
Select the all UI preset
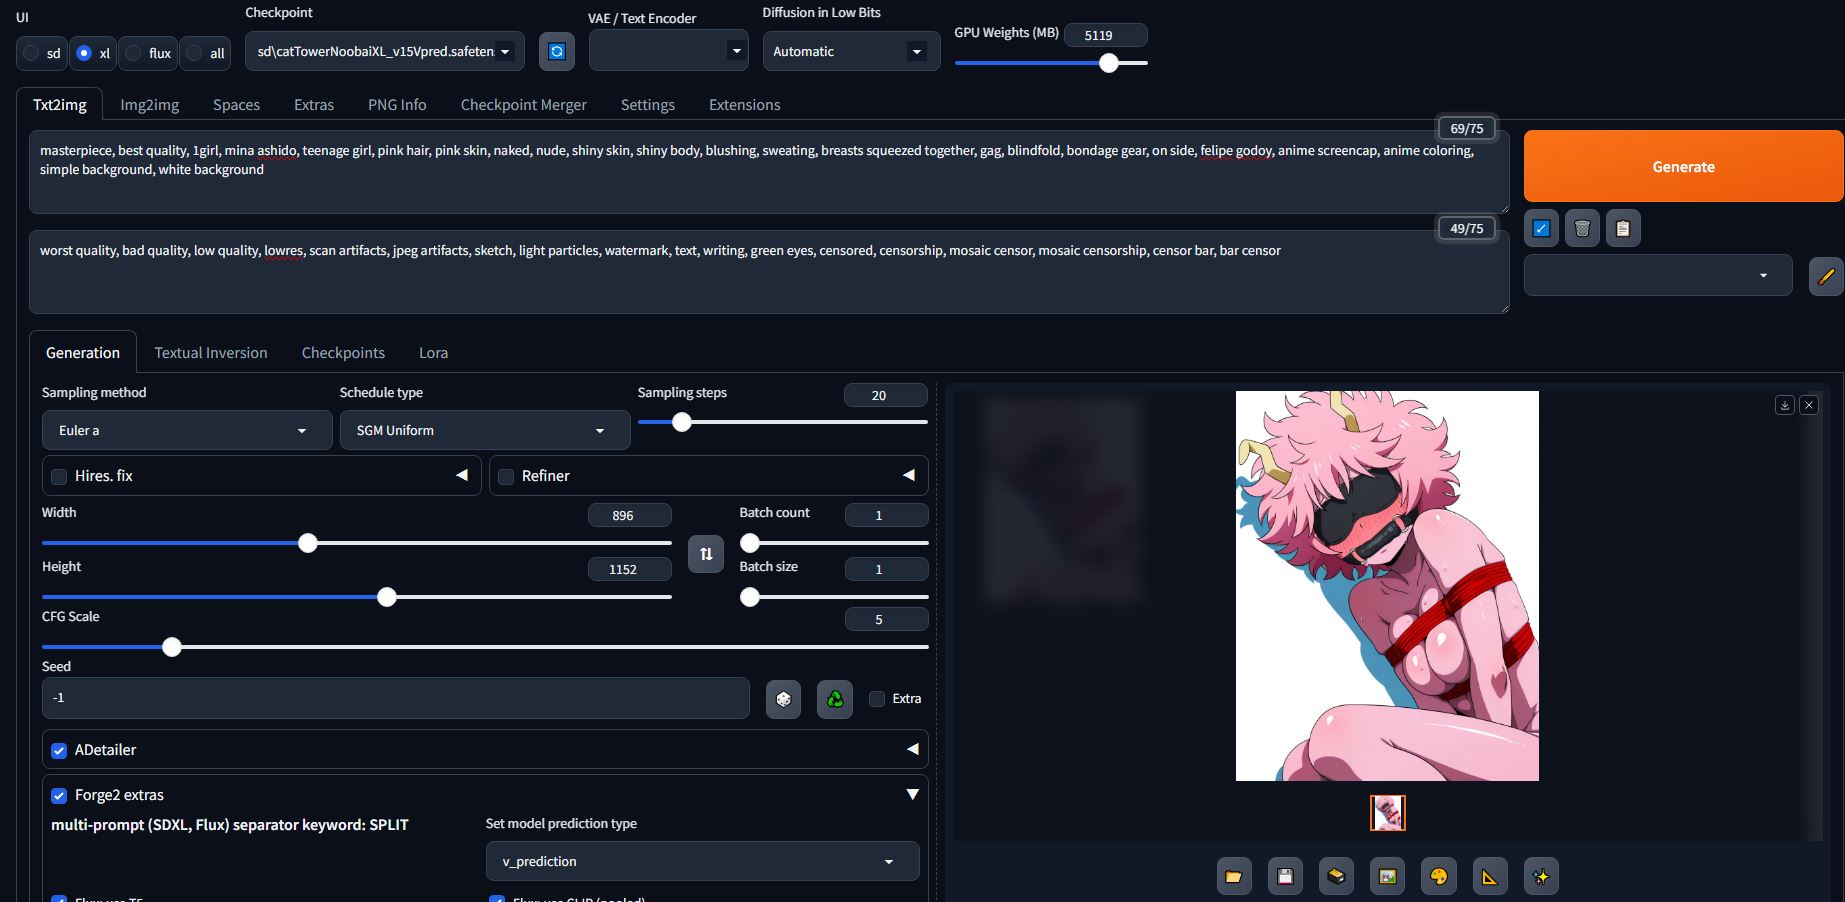[205, 53]
